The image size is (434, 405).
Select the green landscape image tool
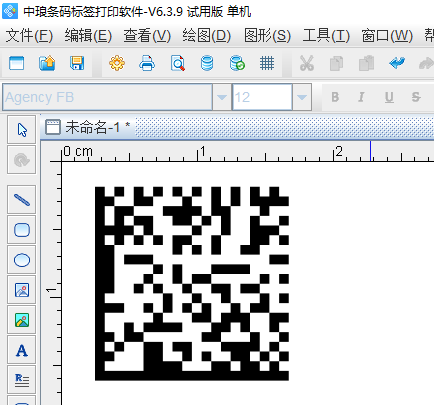tap(22, 320)
